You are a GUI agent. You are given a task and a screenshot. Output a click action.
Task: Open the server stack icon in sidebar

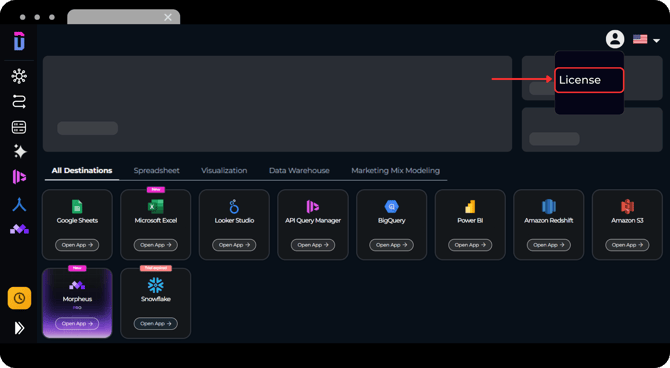pyautogui.click(x=19, y=127)
